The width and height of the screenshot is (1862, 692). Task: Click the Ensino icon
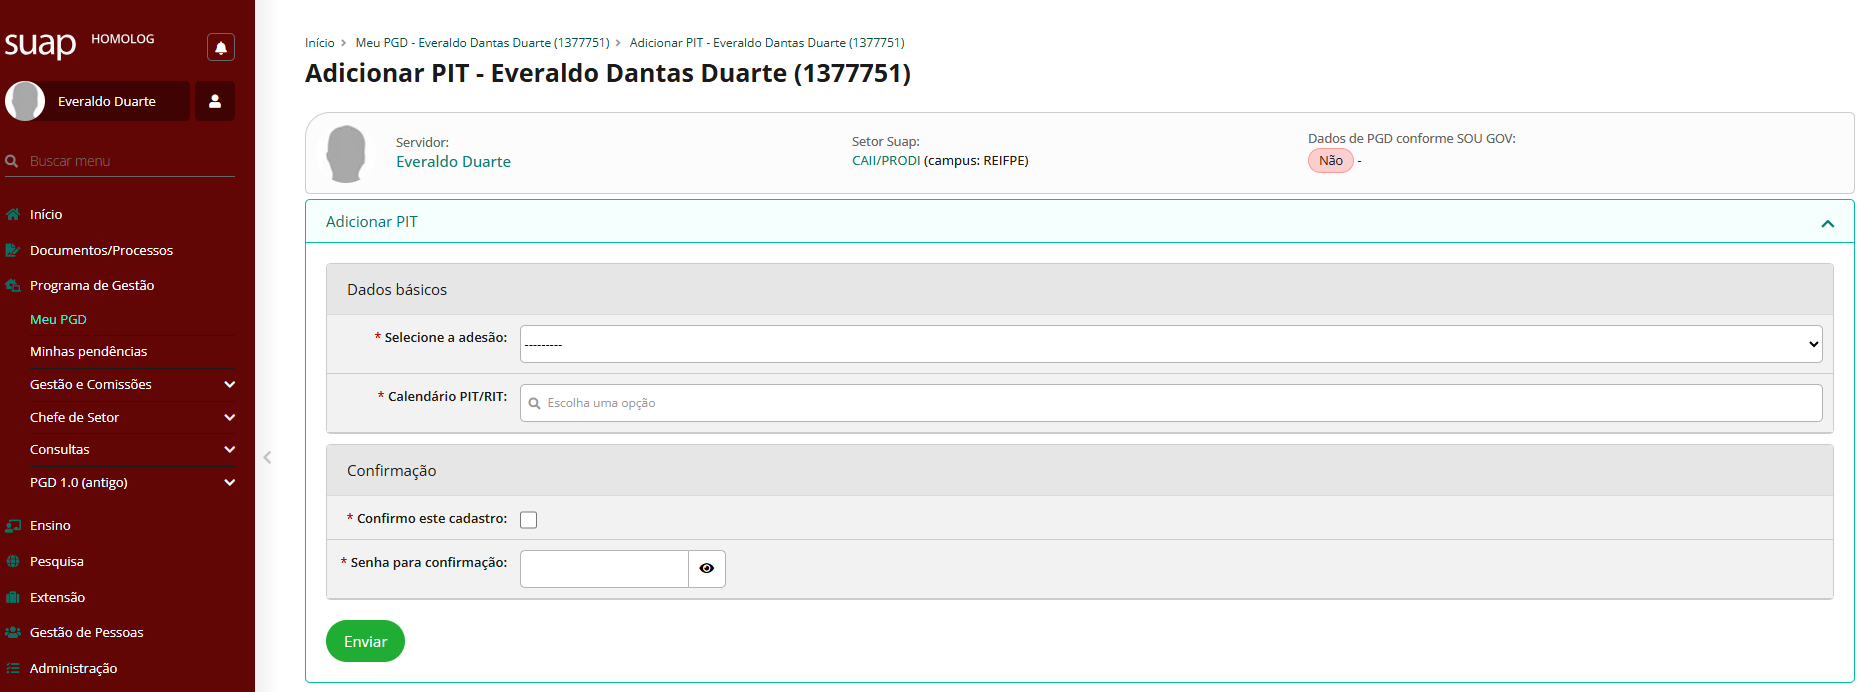click(x=13, y=525)
